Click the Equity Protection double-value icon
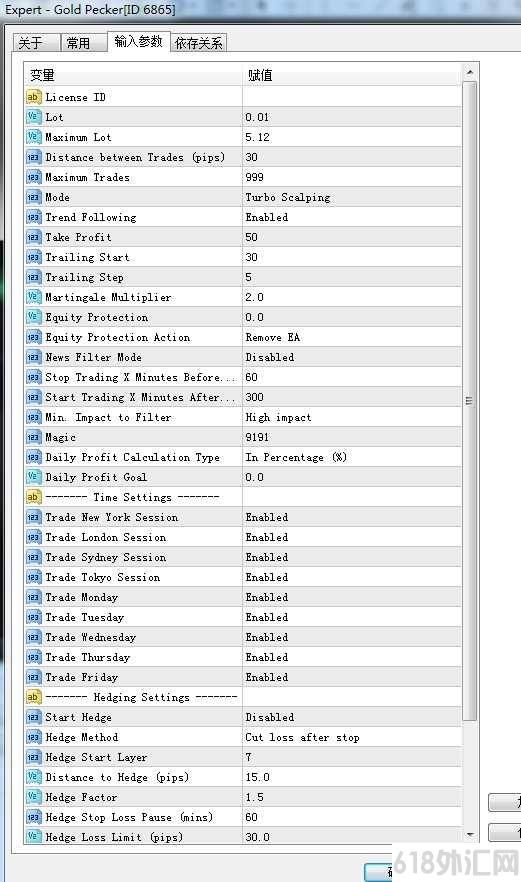The image size is (521, 882). (33, 317)
